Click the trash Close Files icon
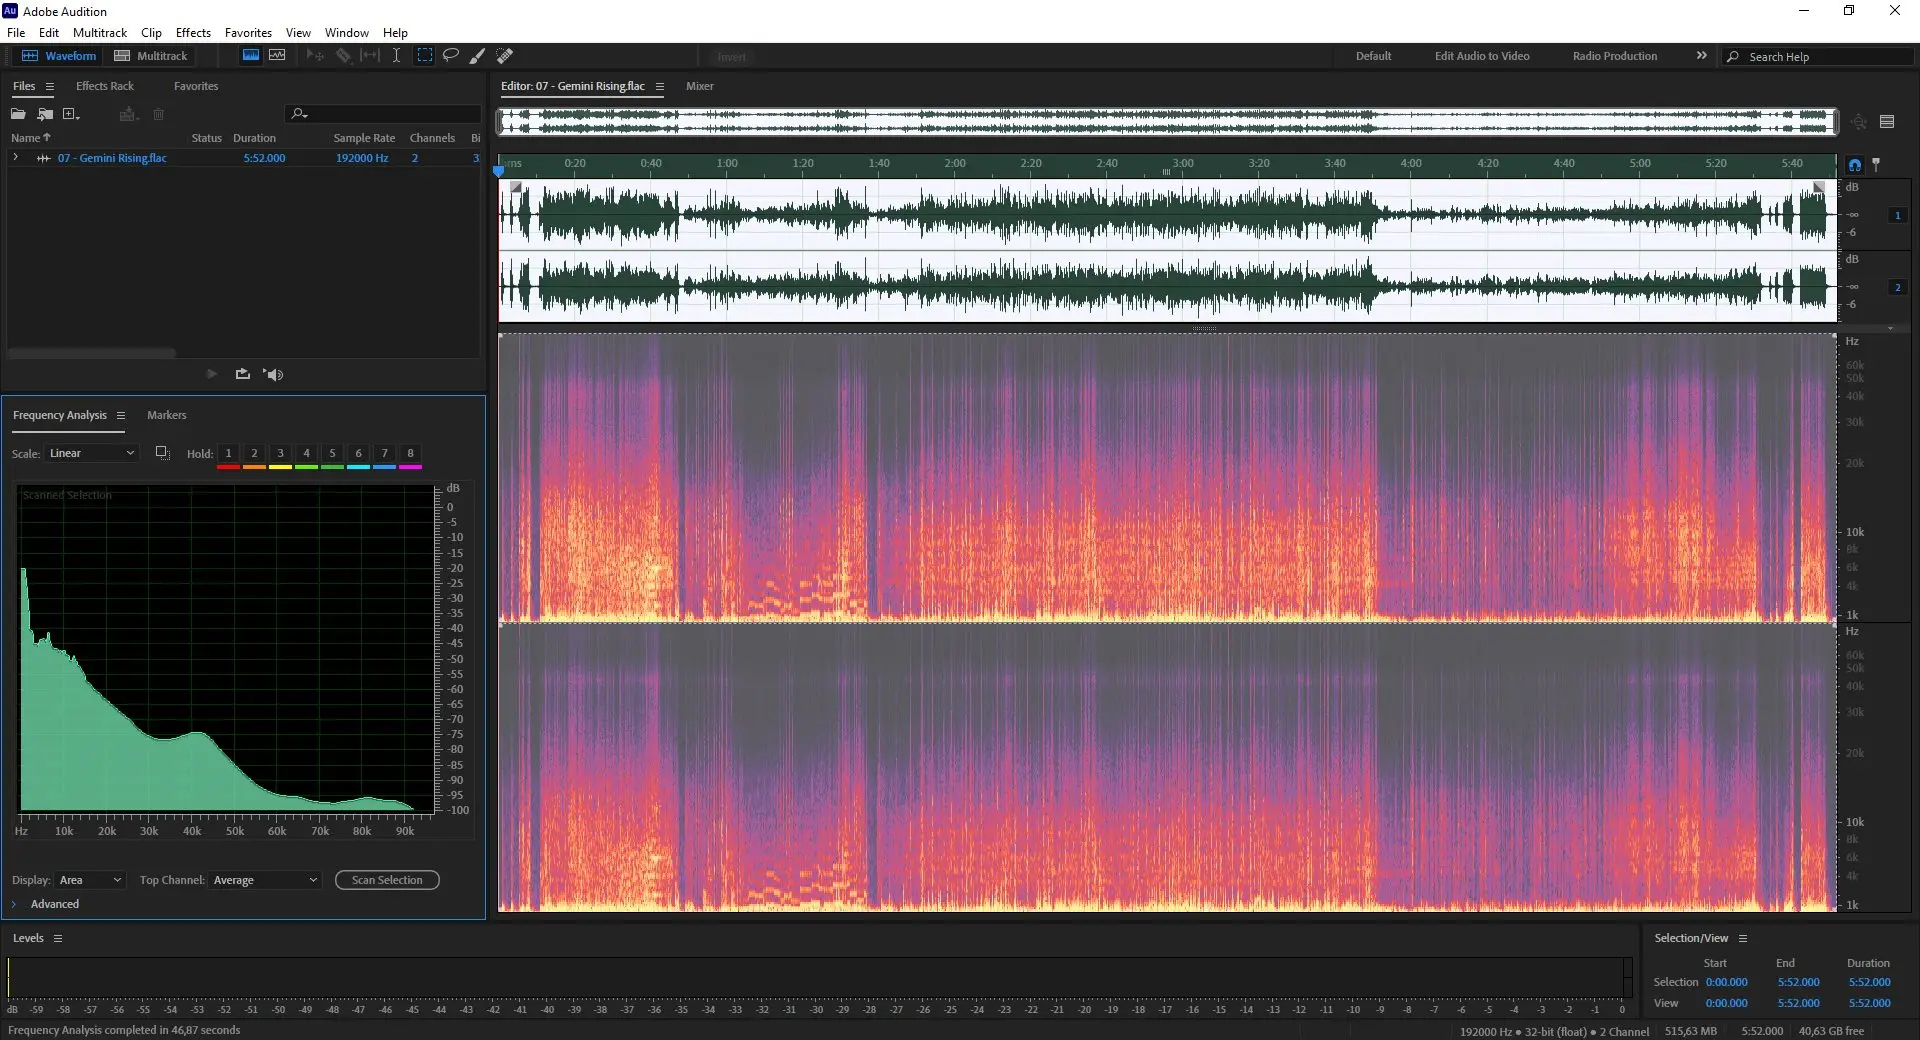The image size is (1920, 1040). (x=158, y=114)
